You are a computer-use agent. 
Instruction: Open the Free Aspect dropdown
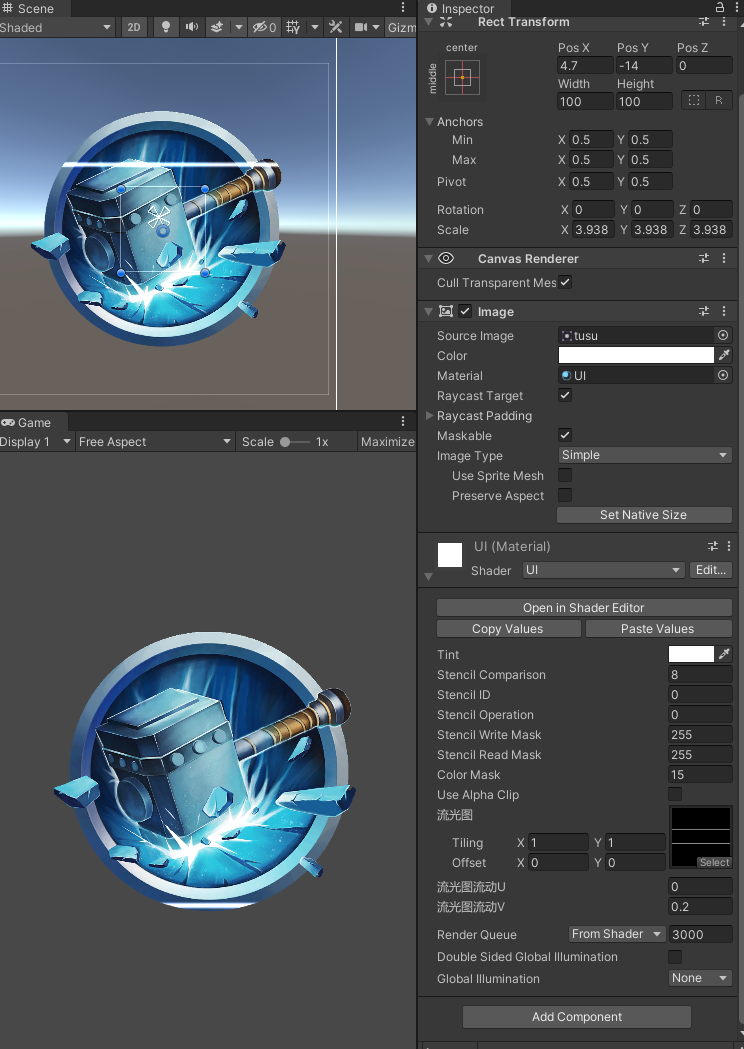(155, 442)
